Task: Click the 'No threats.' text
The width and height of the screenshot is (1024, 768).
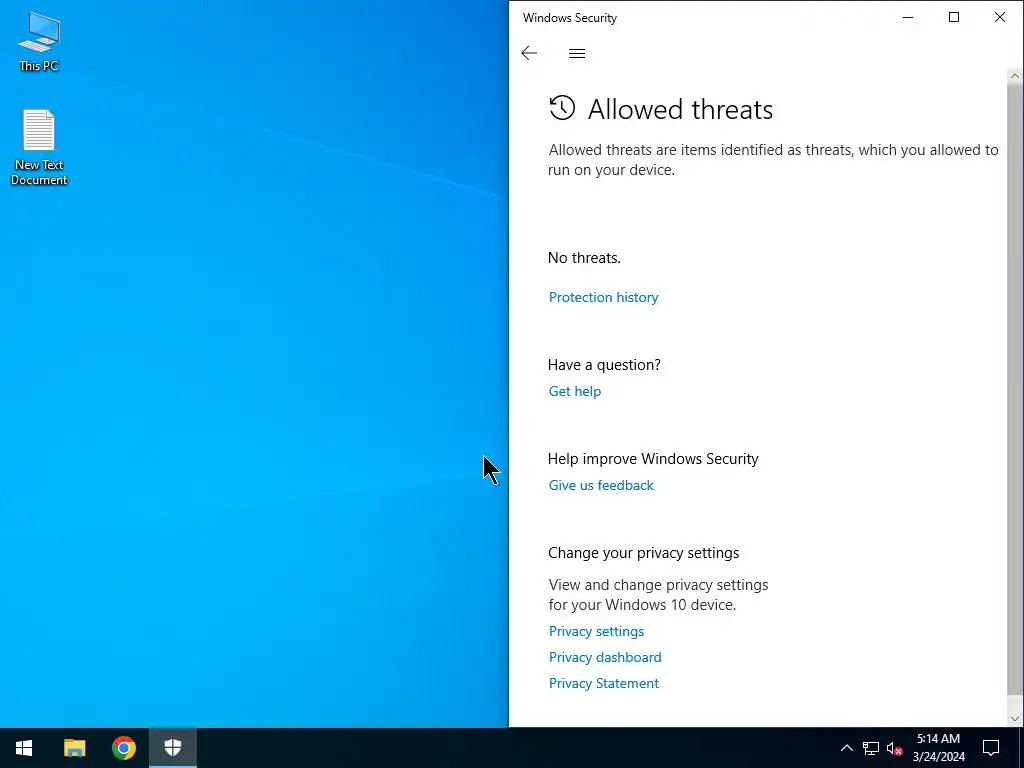Action: tap(584, 258)
